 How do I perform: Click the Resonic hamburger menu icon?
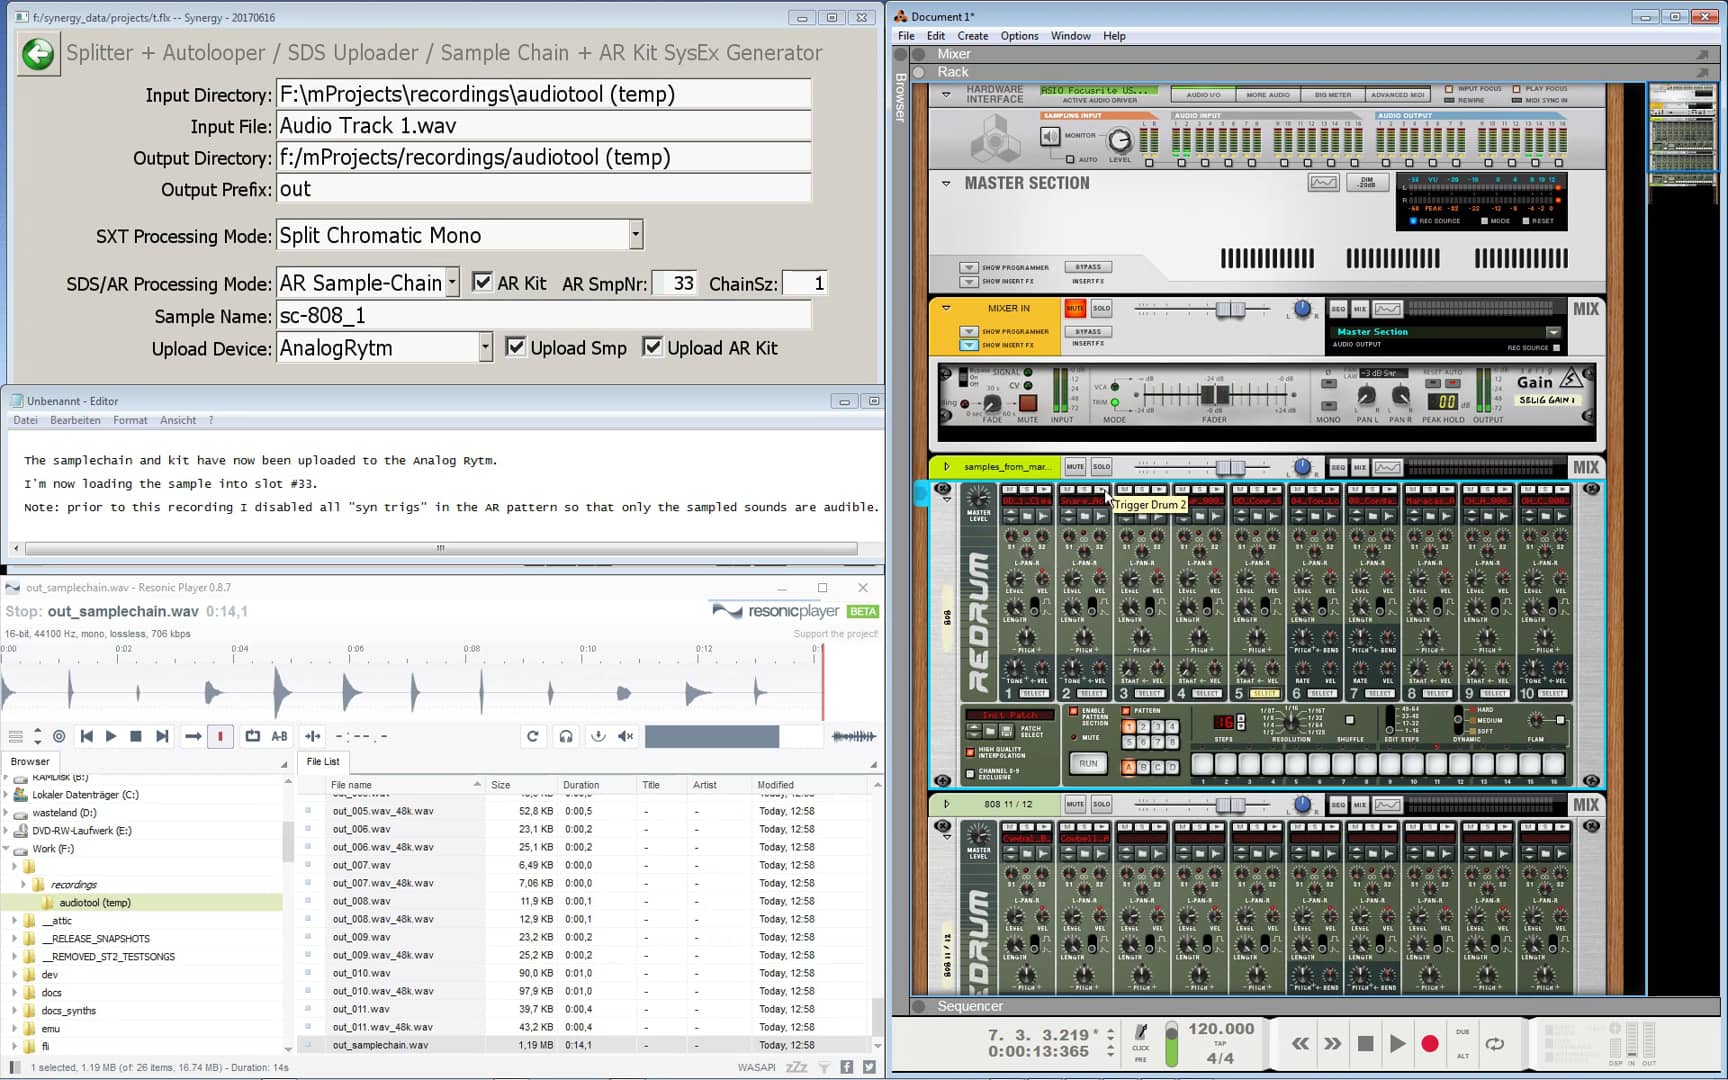pyautogui.click(x=15, y=736)
